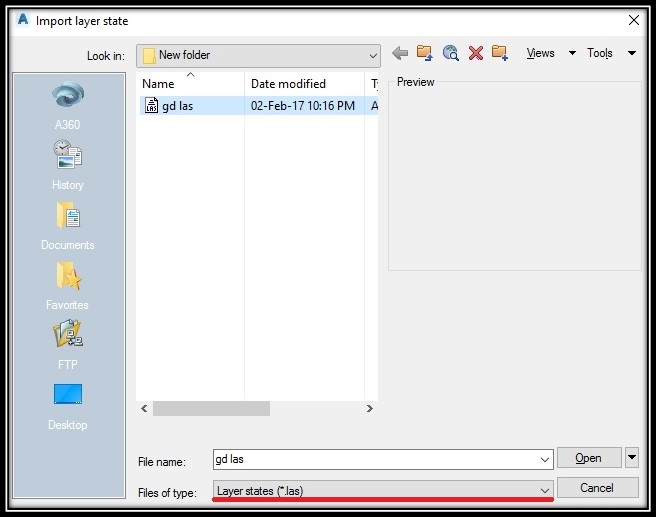Open the Views menu

pos(541,53)
